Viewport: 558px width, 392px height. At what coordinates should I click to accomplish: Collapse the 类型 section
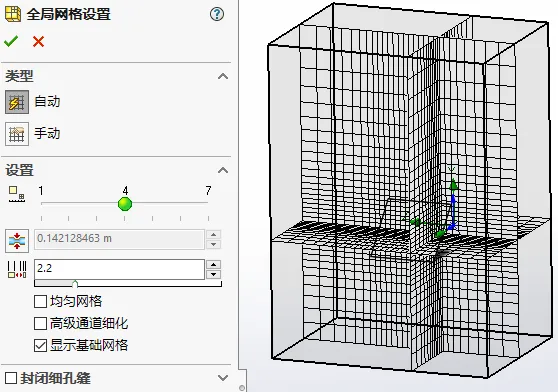click(x=223, y=76)
